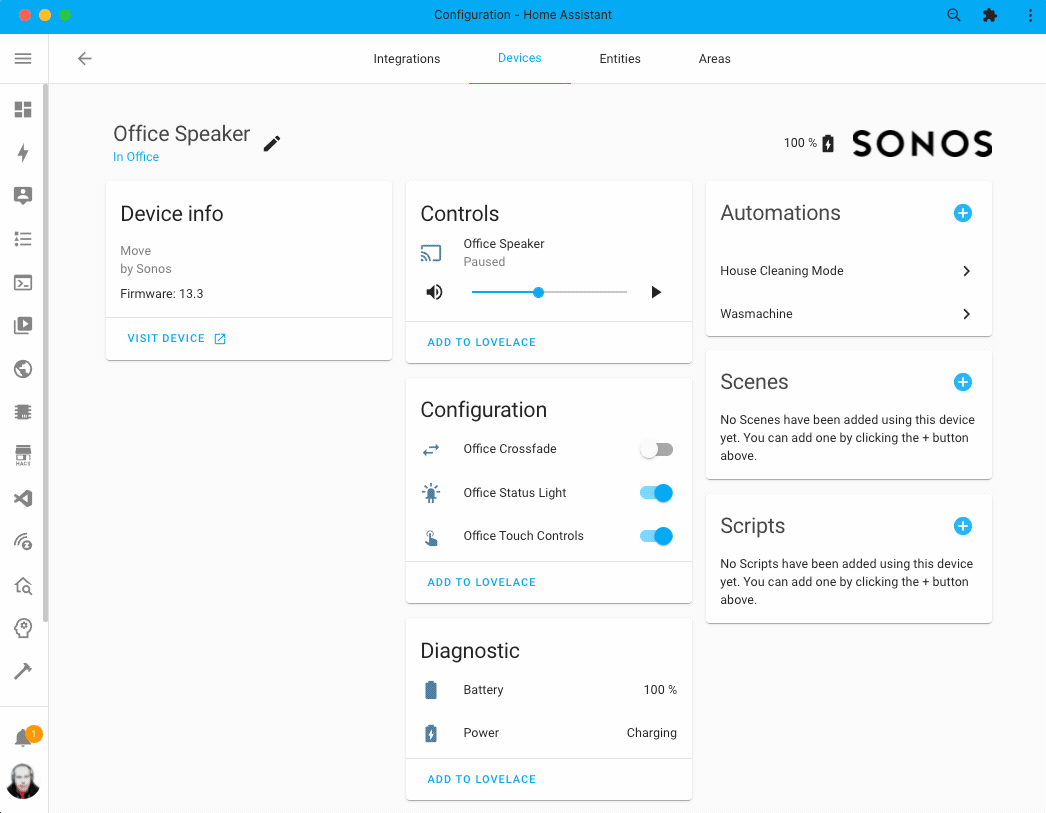Expand the Wasmachine automation
This screenshot has height=813, width=1046.
[966, 314]
